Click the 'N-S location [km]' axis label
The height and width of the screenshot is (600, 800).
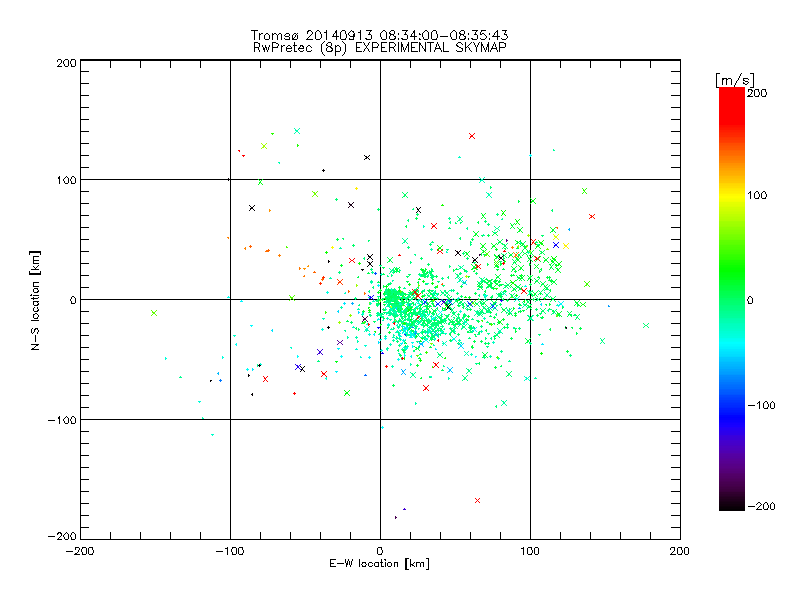[x=35, y=300]
